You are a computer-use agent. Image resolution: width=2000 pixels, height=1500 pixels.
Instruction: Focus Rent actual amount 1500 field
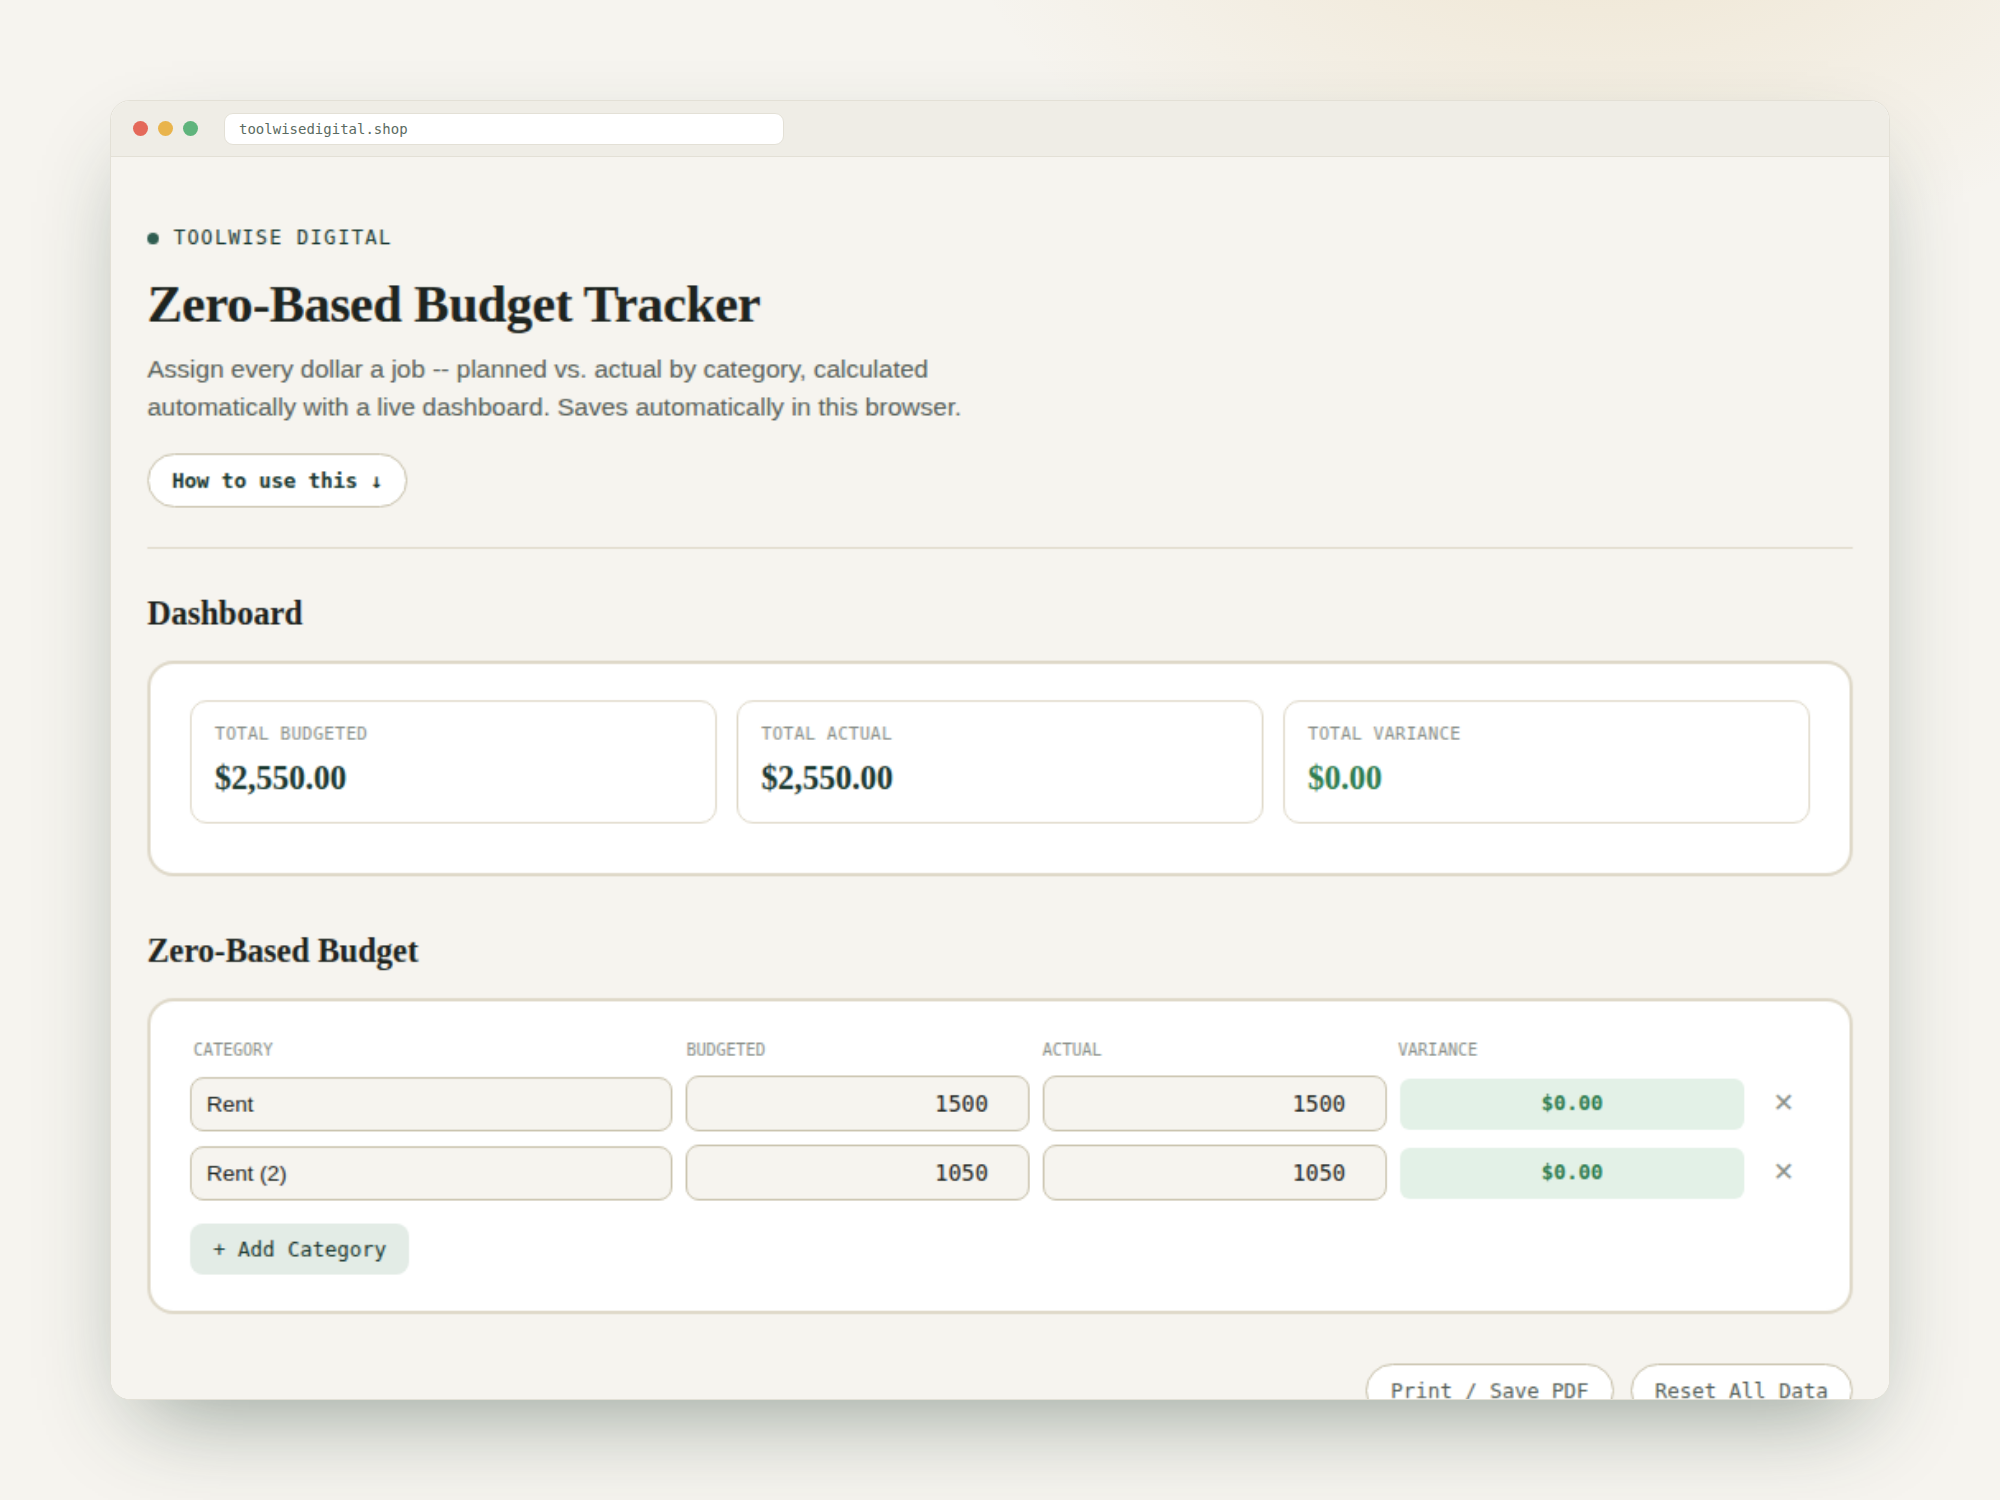tap(1214, 1104)
